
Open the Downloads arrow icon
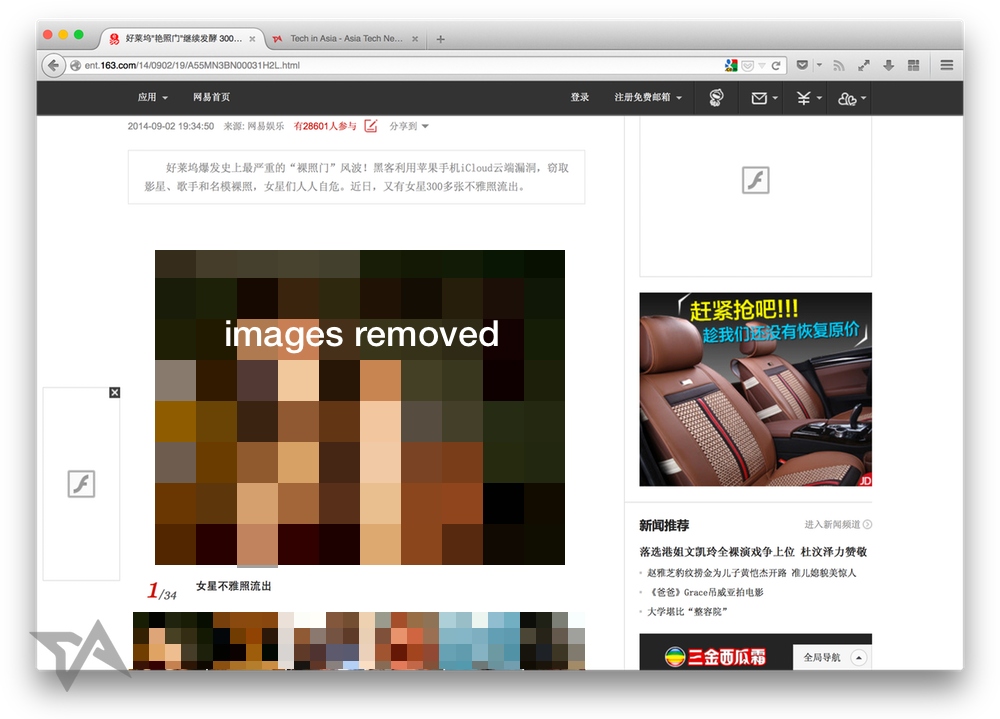888,65
